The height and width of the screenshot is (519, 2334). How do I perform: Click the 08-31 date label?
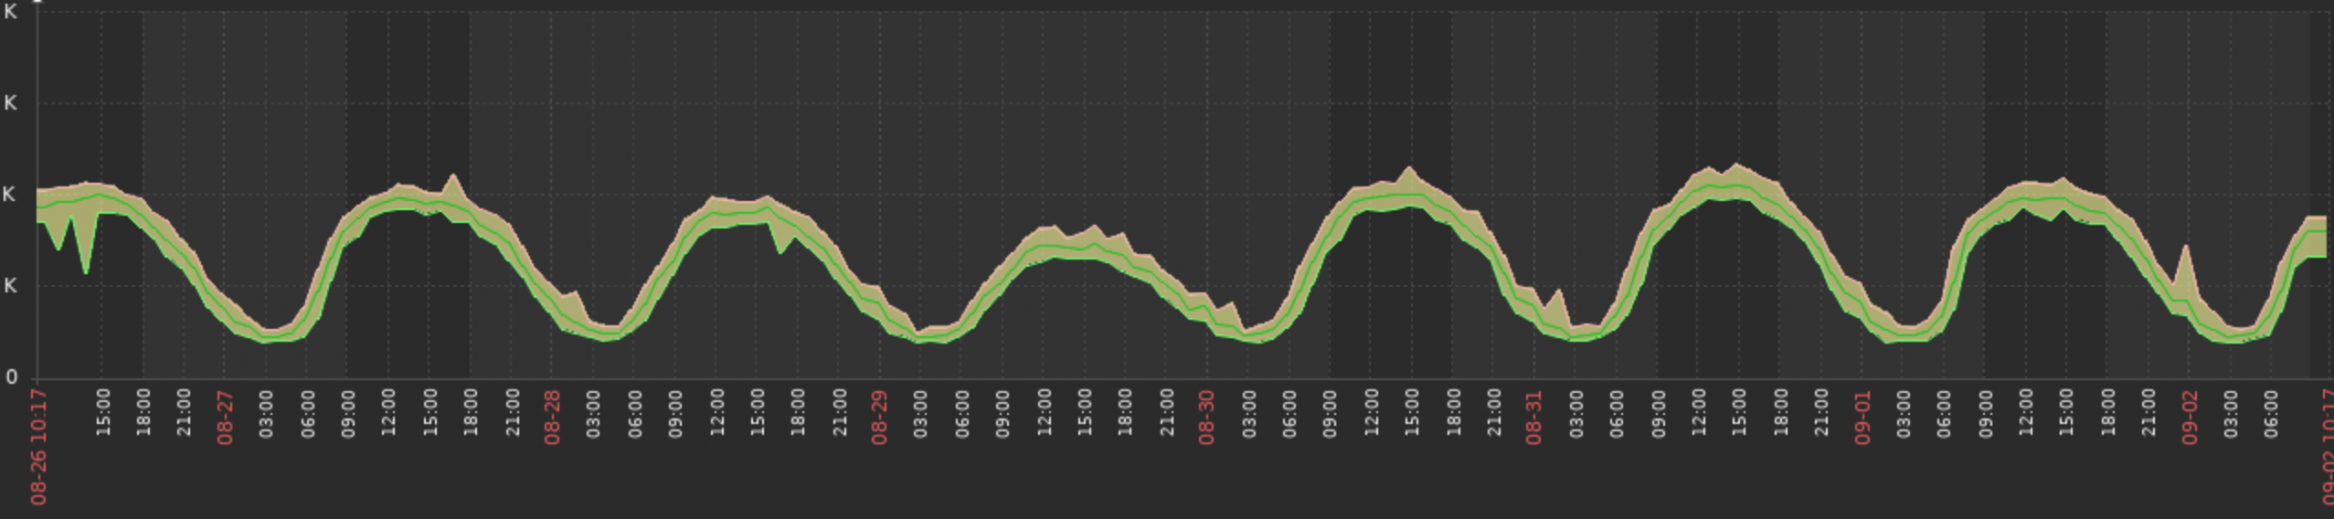pyautogui.click(x=1534, y=417)
